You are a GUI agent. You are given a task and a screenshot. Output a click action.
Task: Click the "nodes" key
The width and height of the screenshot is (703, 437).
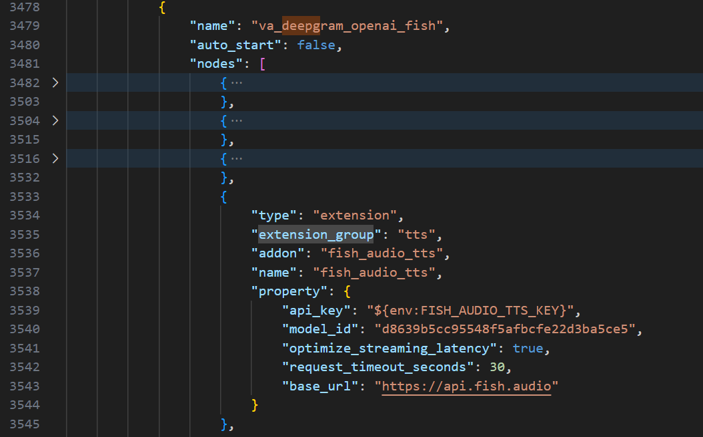point(217,64)
